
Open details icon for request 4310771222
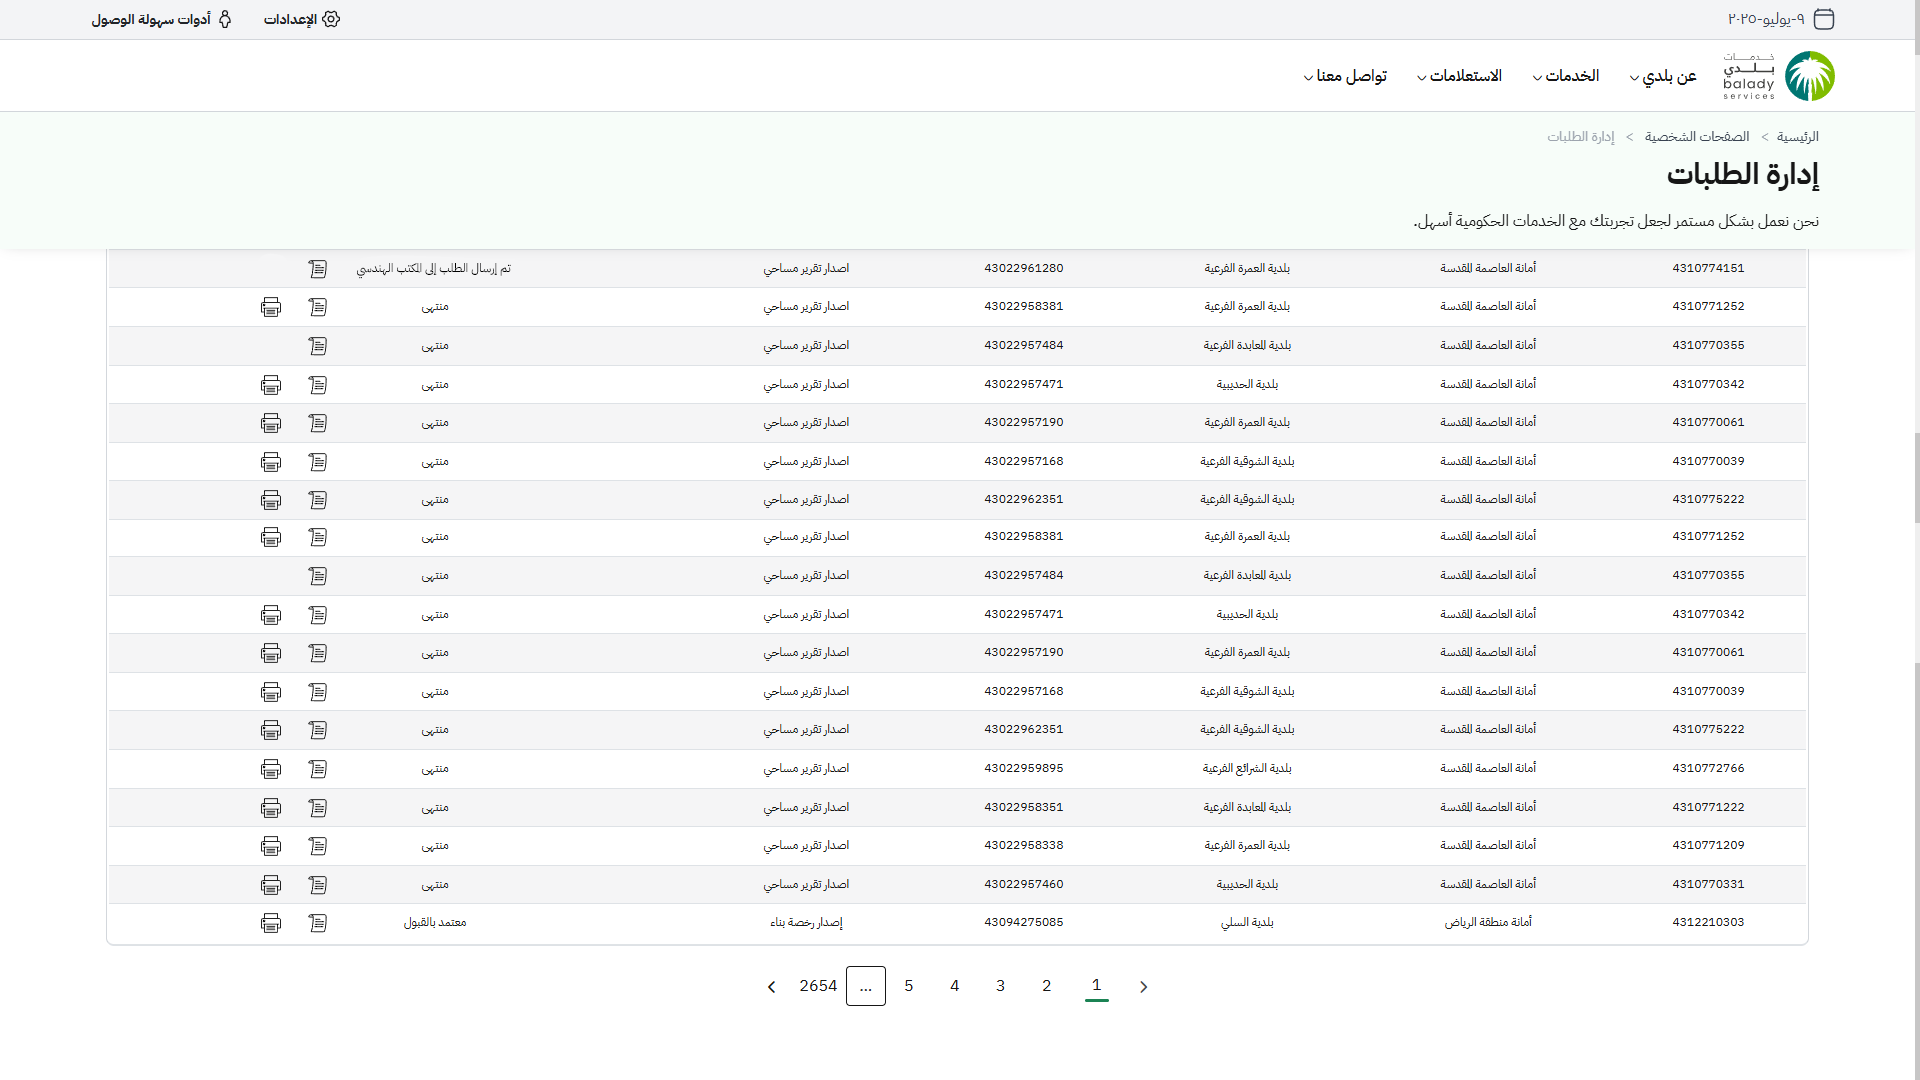(x=318, y=808)
